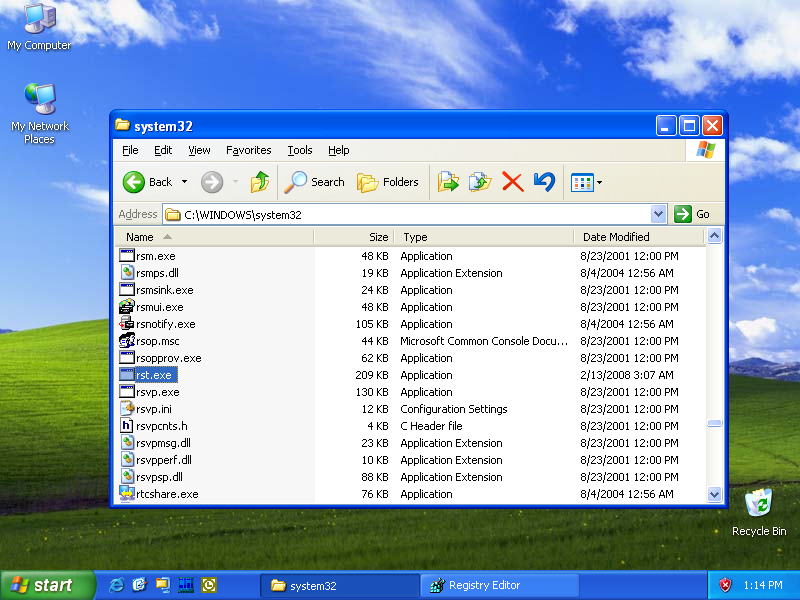800x600 pixels.
Task: Select the rsmps.dll file icon
Action: pos(127,273)
